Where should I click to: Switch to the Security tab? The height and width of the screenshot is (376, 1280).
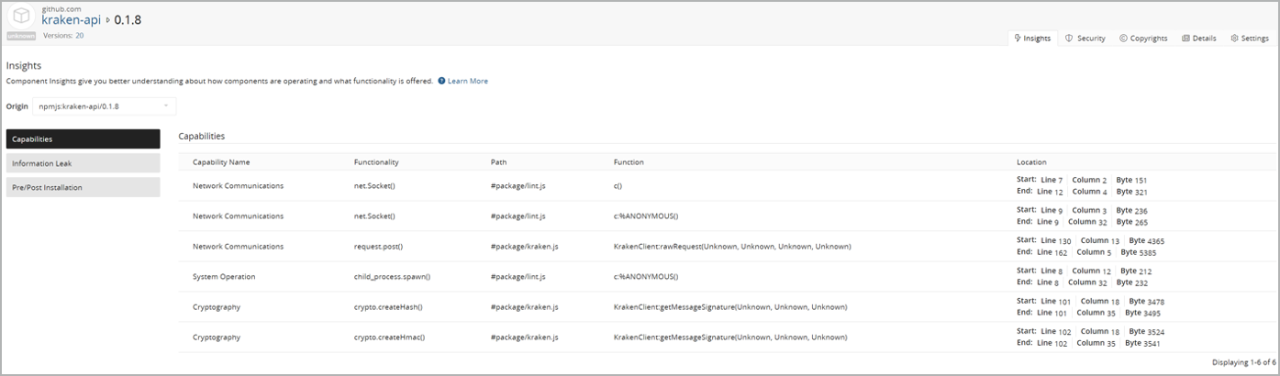[x=1085, y=38]
